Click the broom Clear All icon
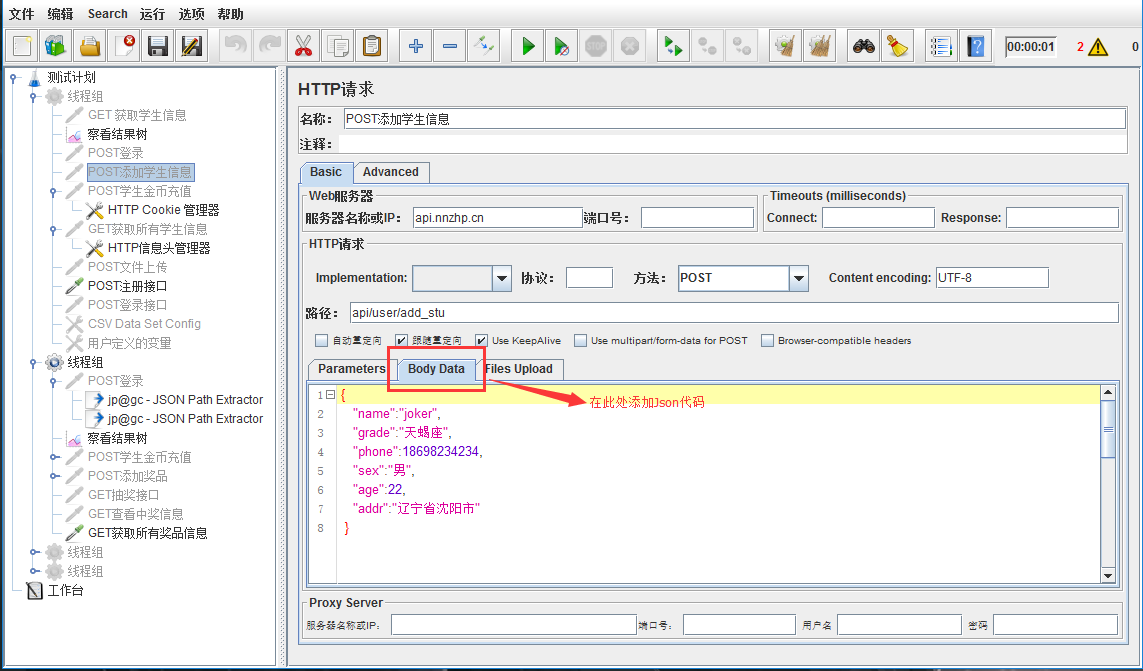1143x671 pixels. [897, 46]
